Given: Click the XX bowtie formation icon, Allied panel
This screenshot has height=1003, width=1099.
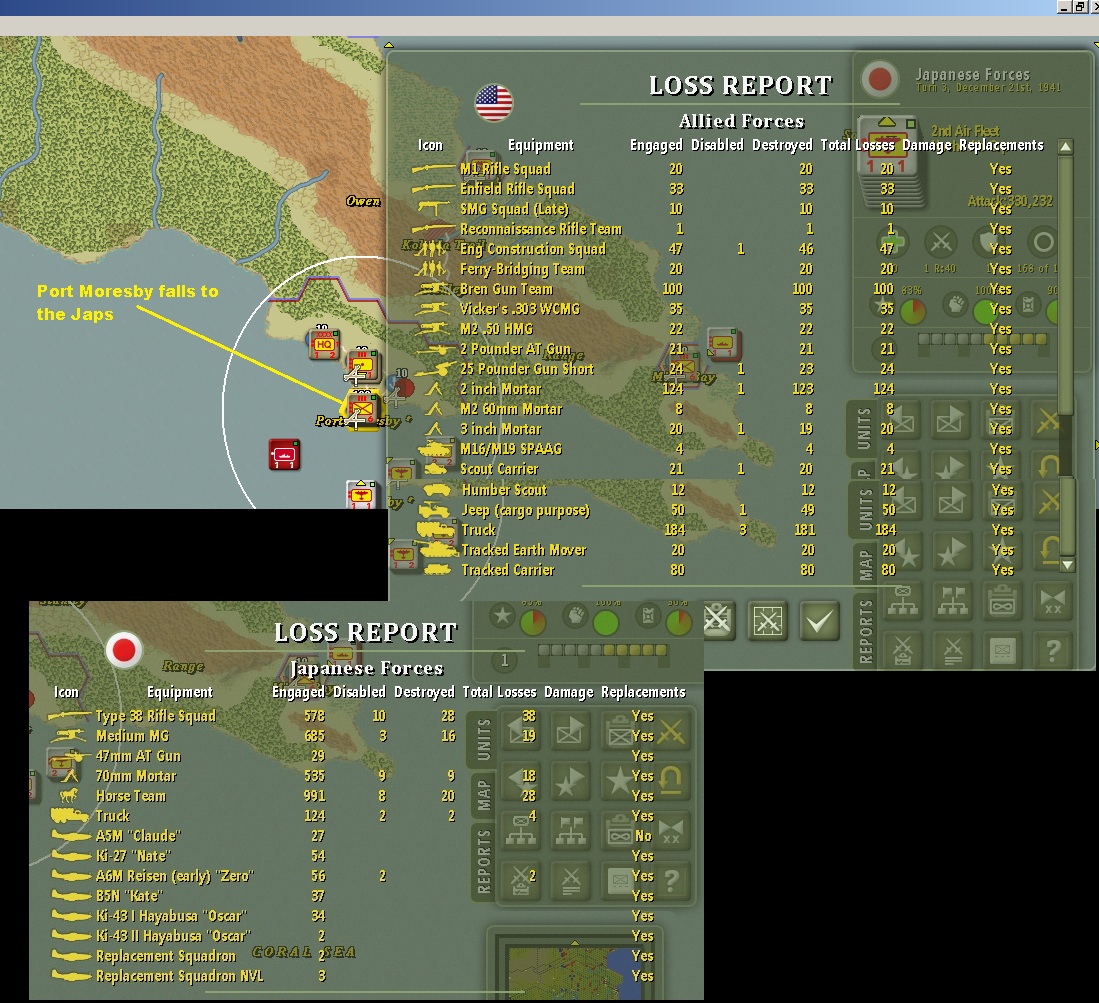Looking at the screenshot, I should (1052, 601).
